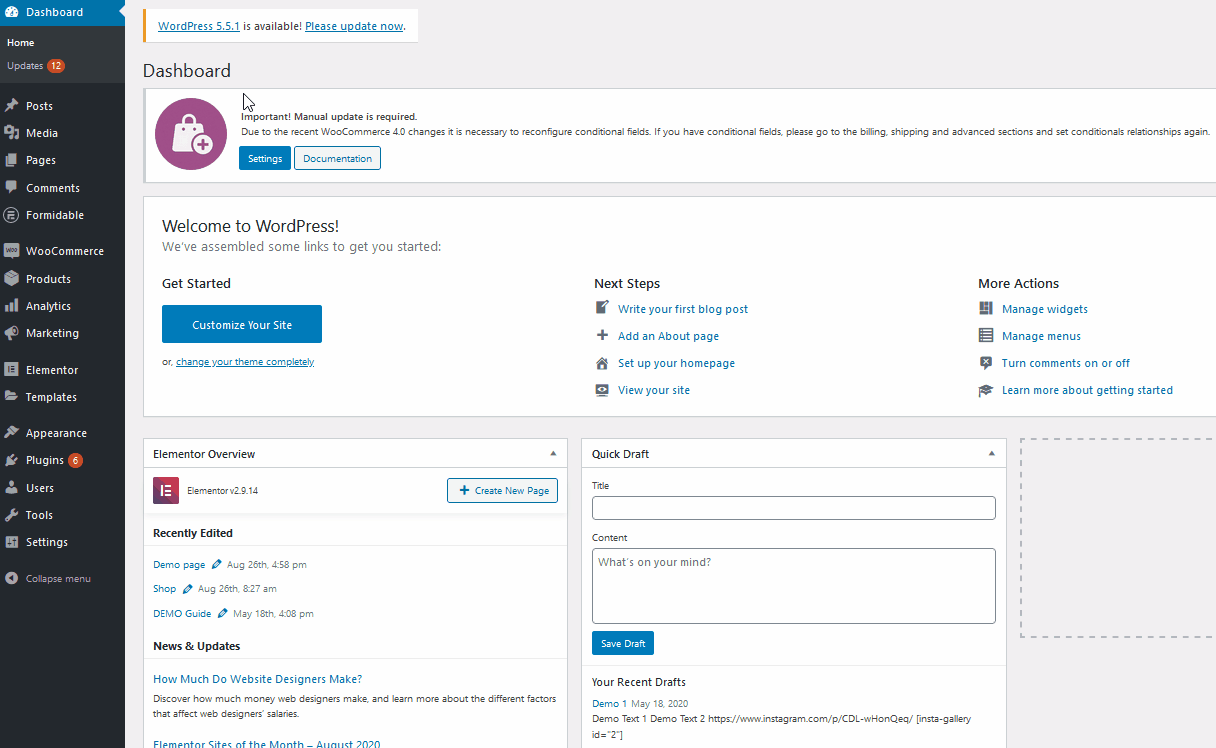The width and height of the screenshot is (1216, 748).
Task: Click the pencil icon next to Demo page
Action: click(x=217, y=564)
